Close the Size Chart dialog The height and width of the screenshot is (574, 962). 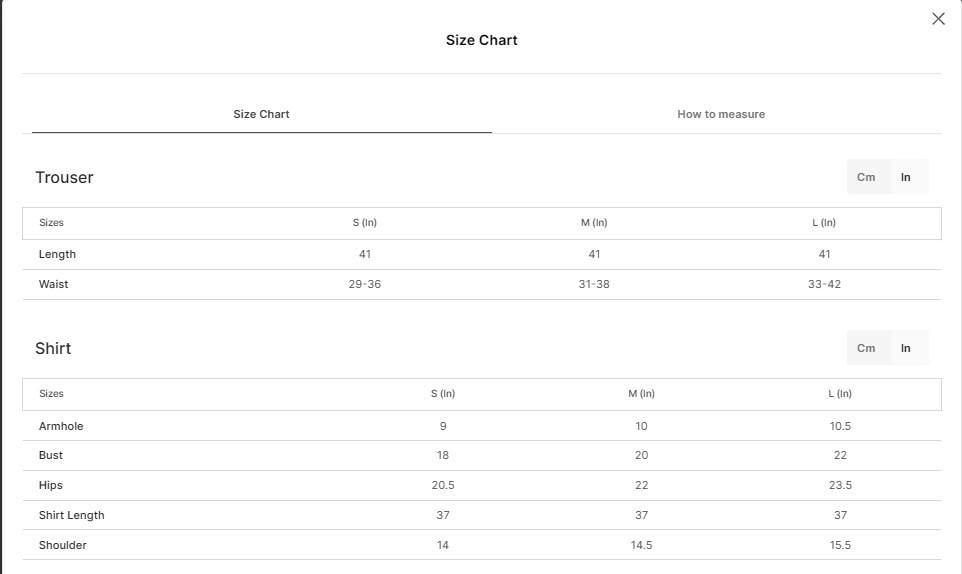pyautogui.click(x=938, y=18)
